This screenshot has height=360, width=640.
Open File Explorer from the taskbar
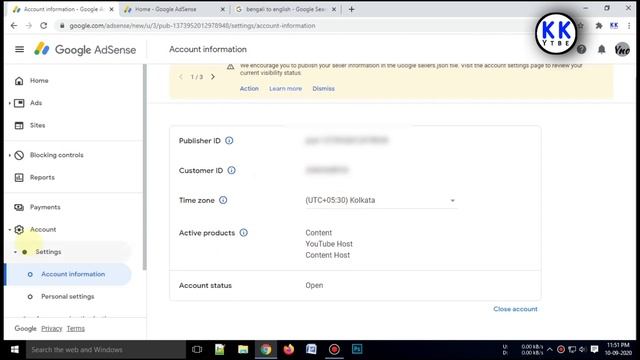coord(243,350)
